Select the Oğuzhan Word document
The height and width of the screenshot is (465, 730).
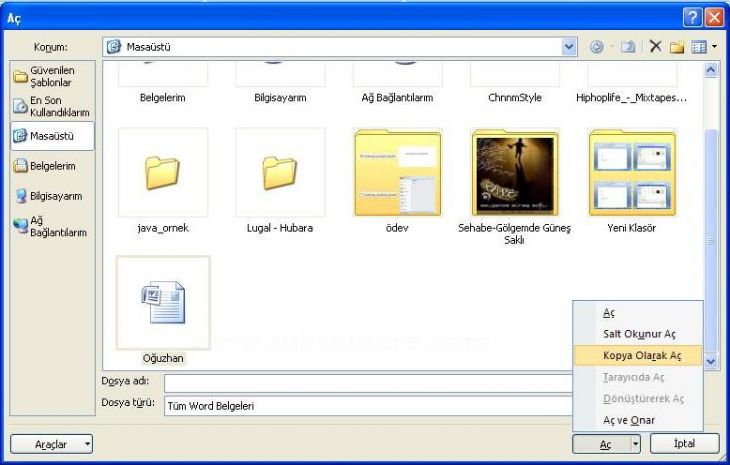tap(163, 310)
